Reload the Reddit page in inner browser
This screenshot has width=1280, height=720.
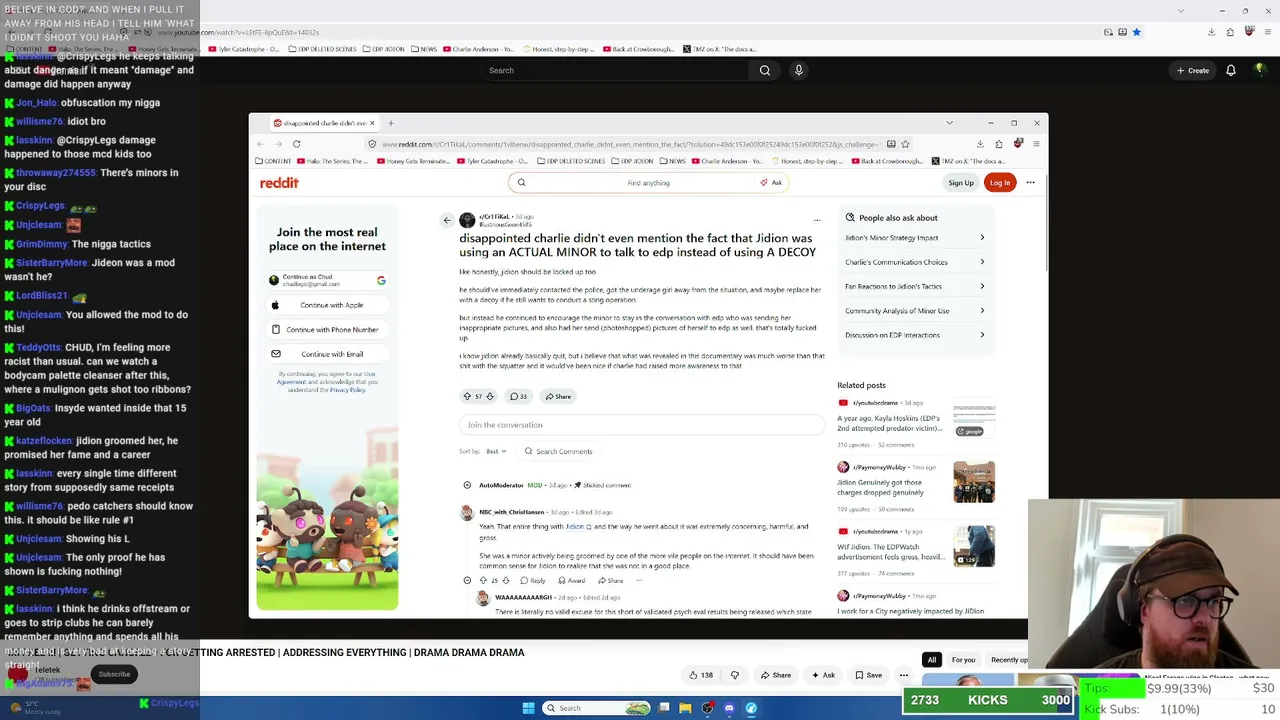296,144
